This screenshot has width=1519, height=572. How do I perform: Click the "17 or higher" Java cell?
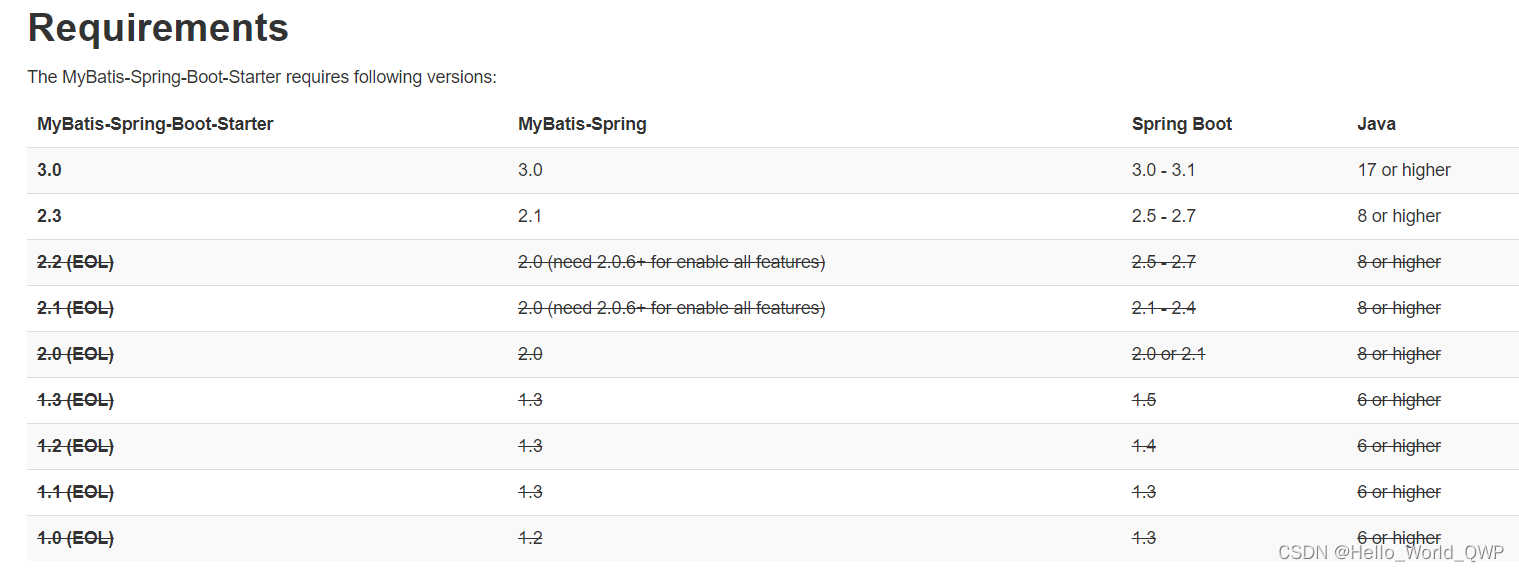[x=1404, y=170]
